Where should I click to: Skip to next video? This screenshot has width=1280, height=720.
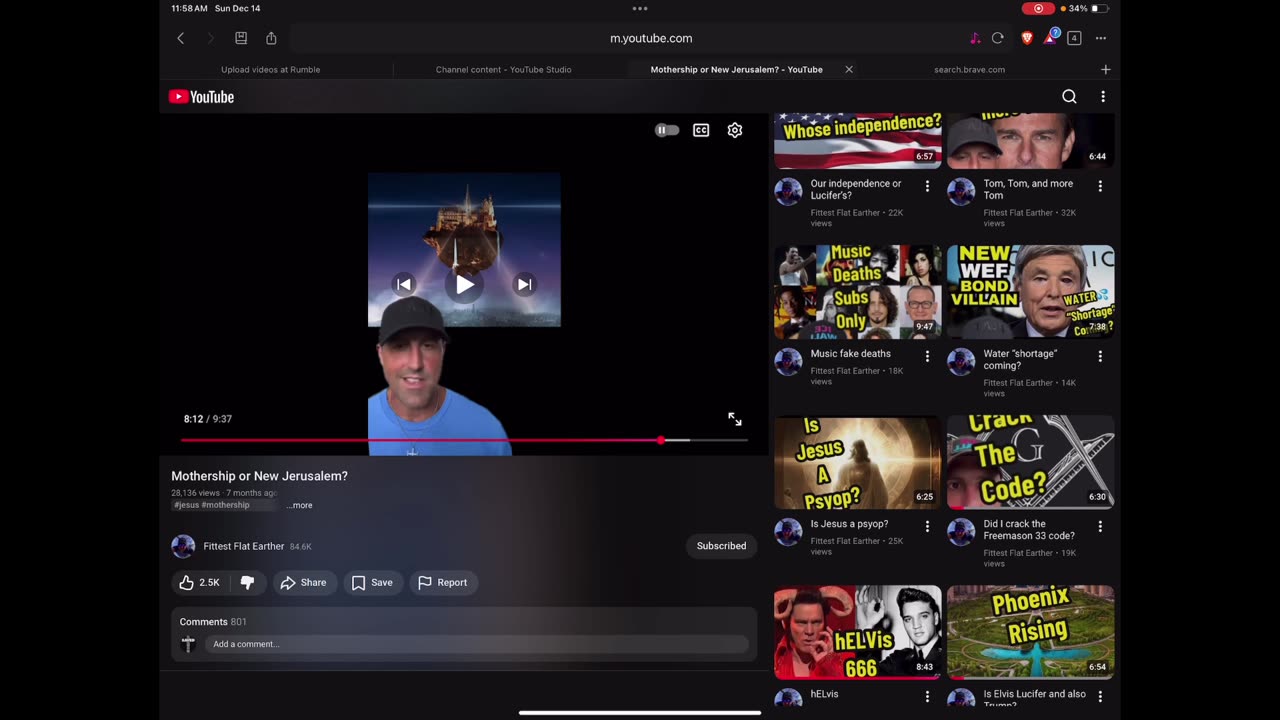pos(524,284)
